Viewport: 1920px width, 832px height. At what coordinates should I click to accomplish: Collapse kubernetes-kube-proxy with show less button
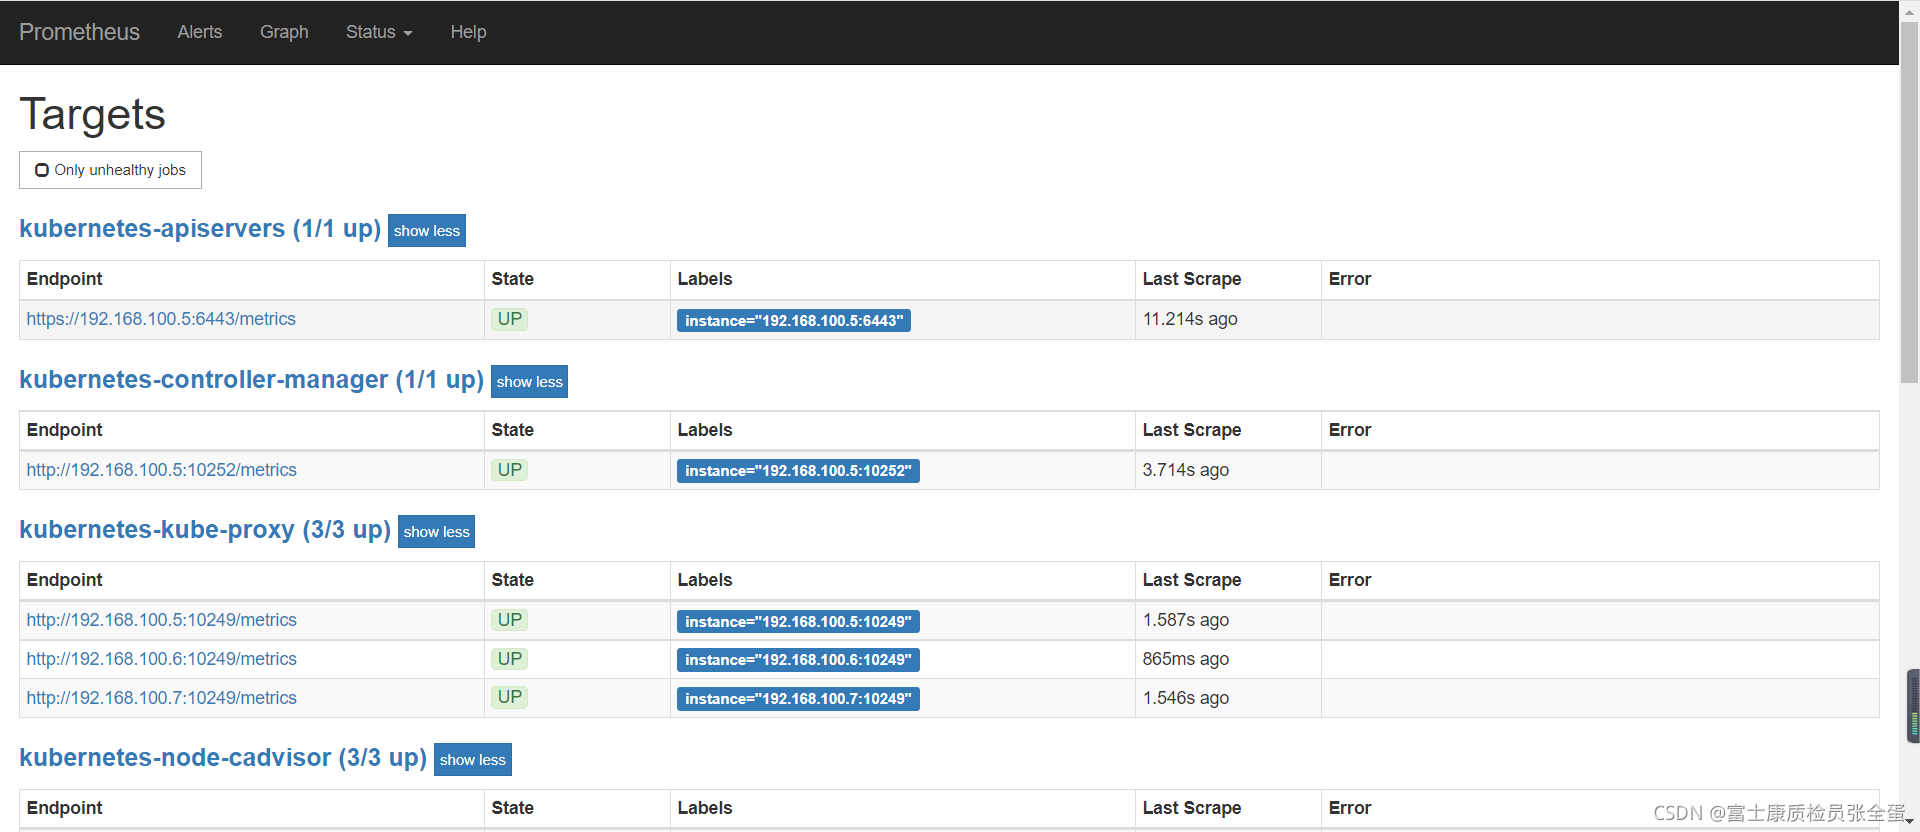pyautogui.click(x=437, y=532)
